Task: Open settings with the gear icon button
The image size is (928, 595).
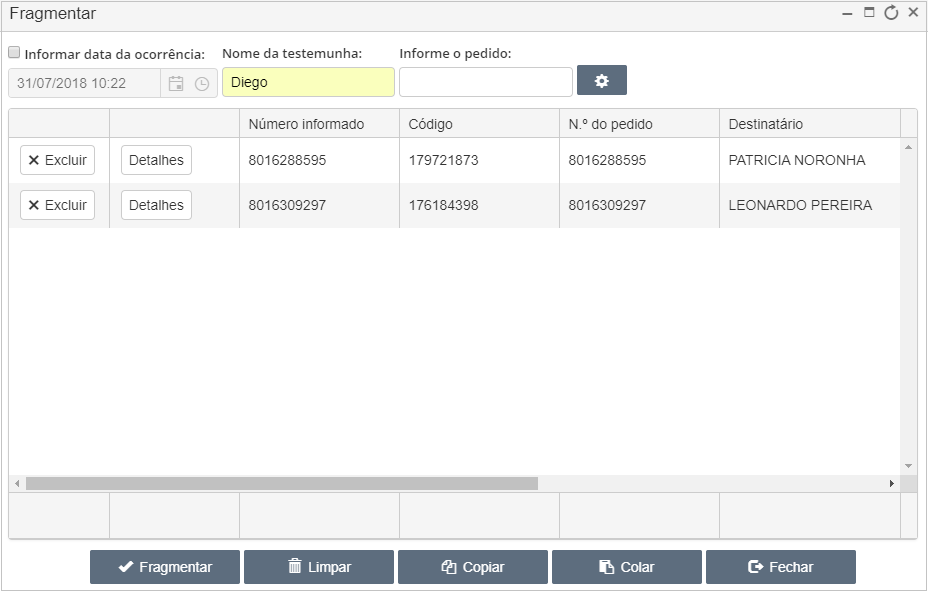Action: point(601,81)
